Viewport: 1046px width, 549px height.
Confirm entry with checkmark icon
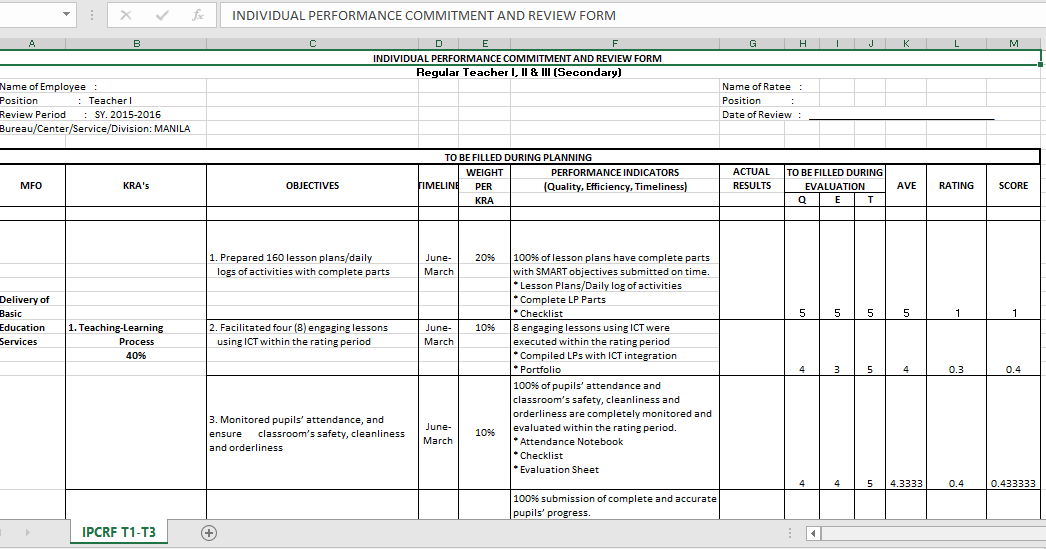162,15
